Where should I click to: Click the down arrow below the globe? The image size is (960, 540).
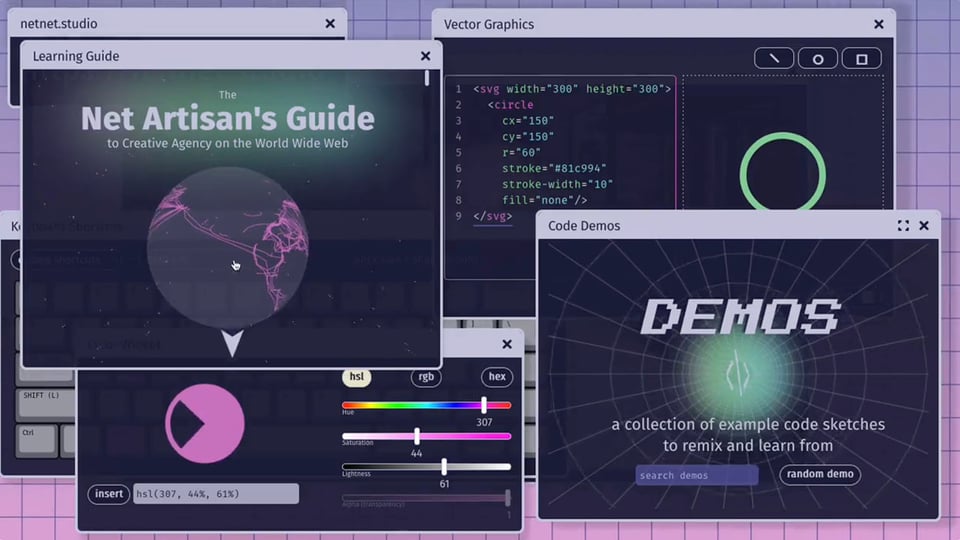coord(232,343)
